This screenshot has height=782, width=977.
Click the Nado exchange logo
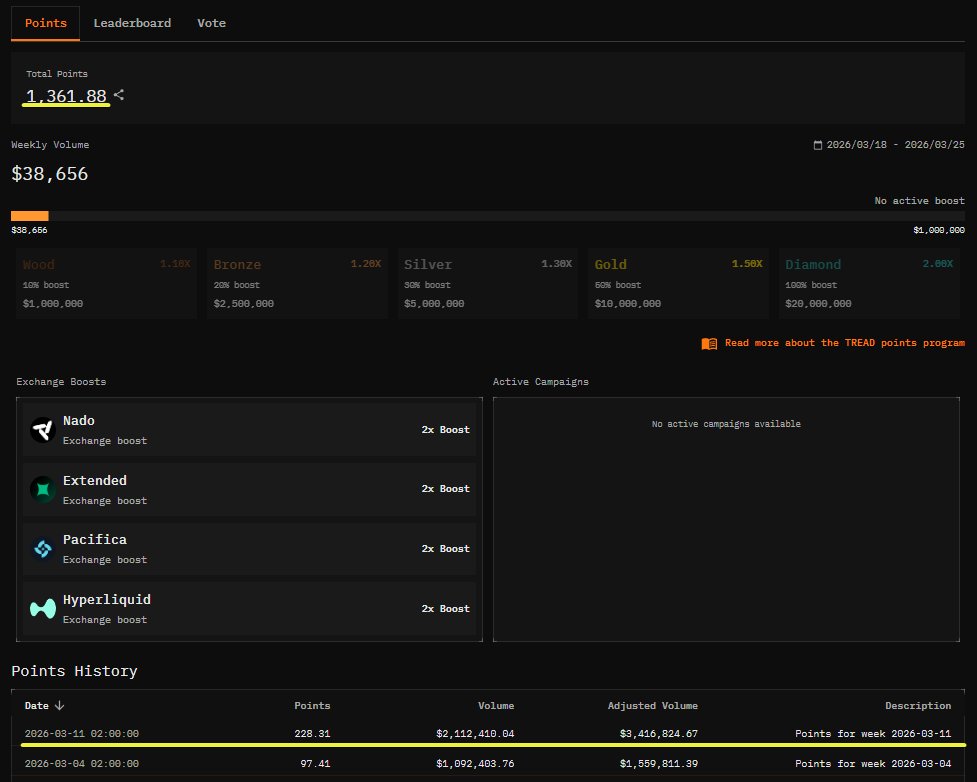[x=43, y=429]
